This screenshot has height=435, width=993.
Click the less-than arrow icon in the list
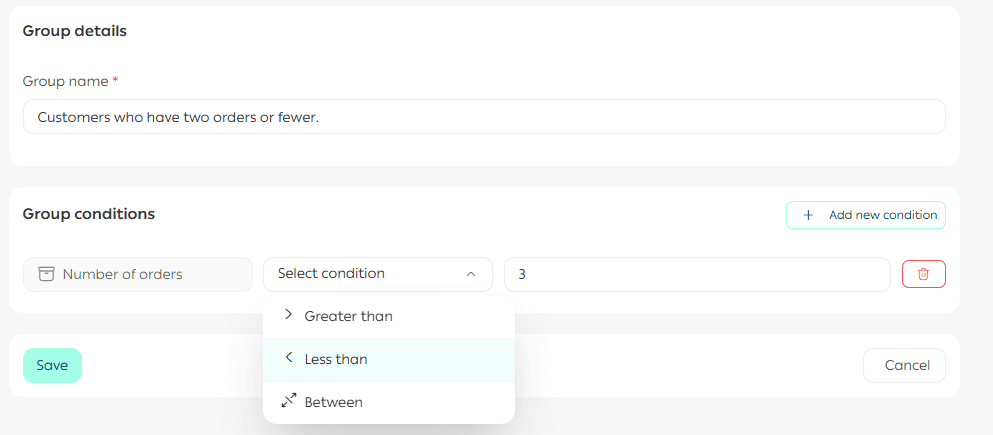pyautogui.click(x=288, y=358)
